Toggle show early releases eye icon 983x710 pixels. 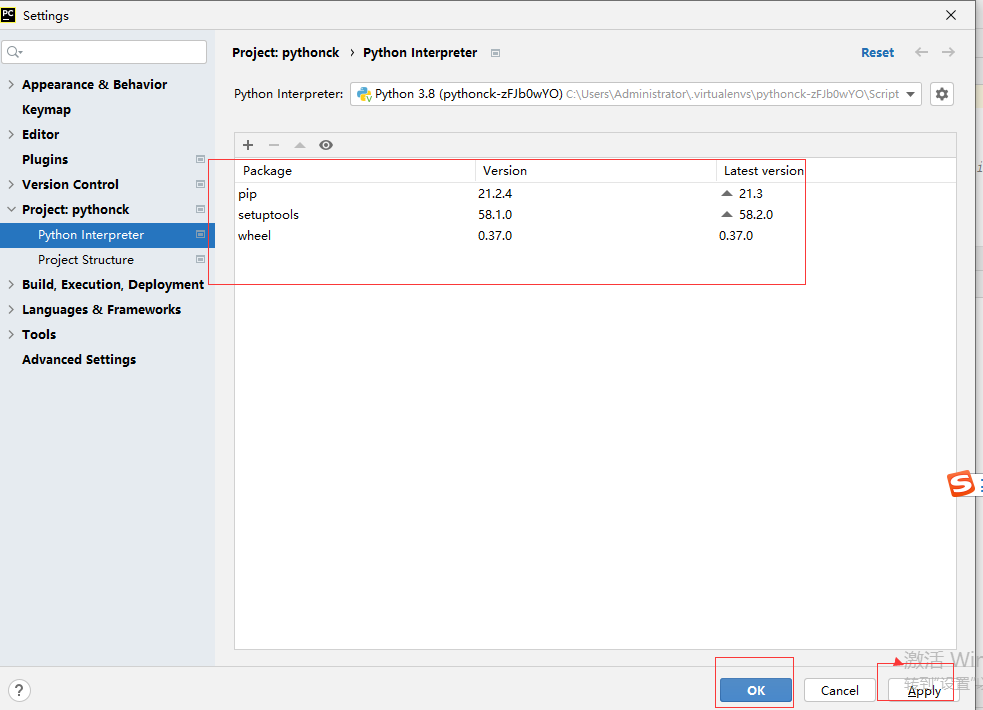coord(326,145)
